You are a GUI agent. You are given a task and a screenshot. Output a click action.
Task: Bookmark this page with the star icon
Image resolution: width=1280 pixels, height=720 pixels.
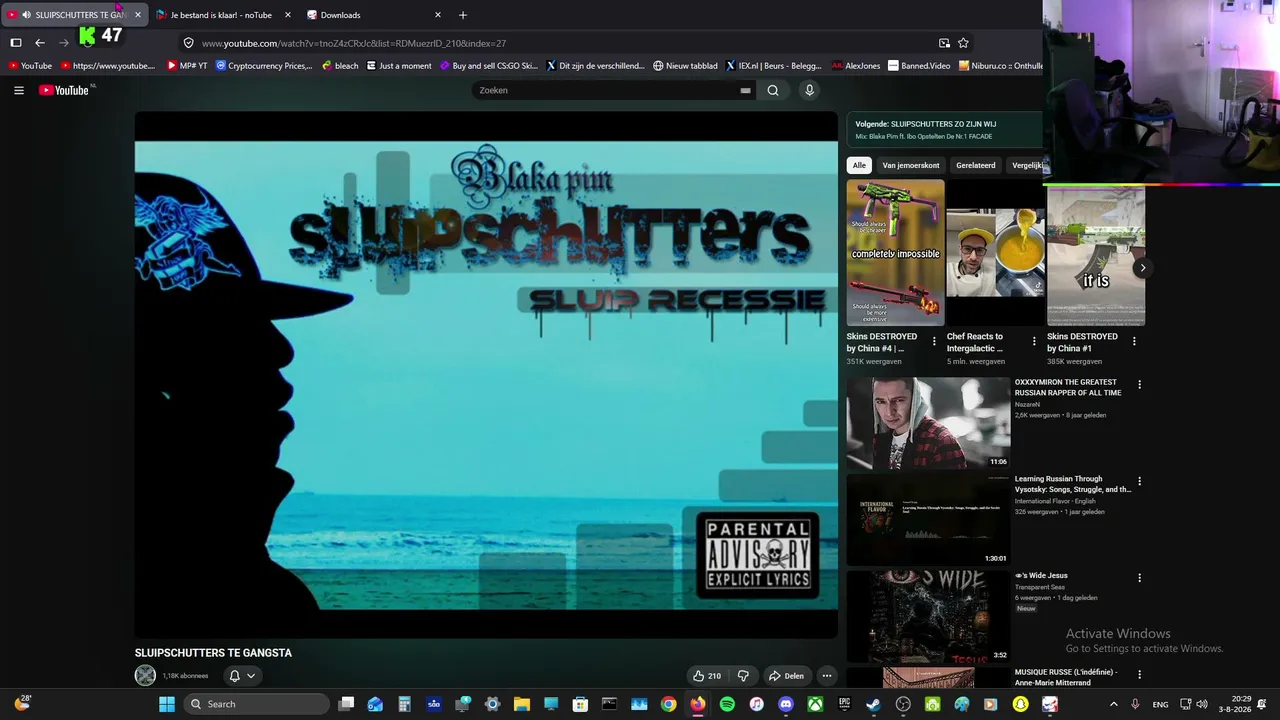pos(963,43)
